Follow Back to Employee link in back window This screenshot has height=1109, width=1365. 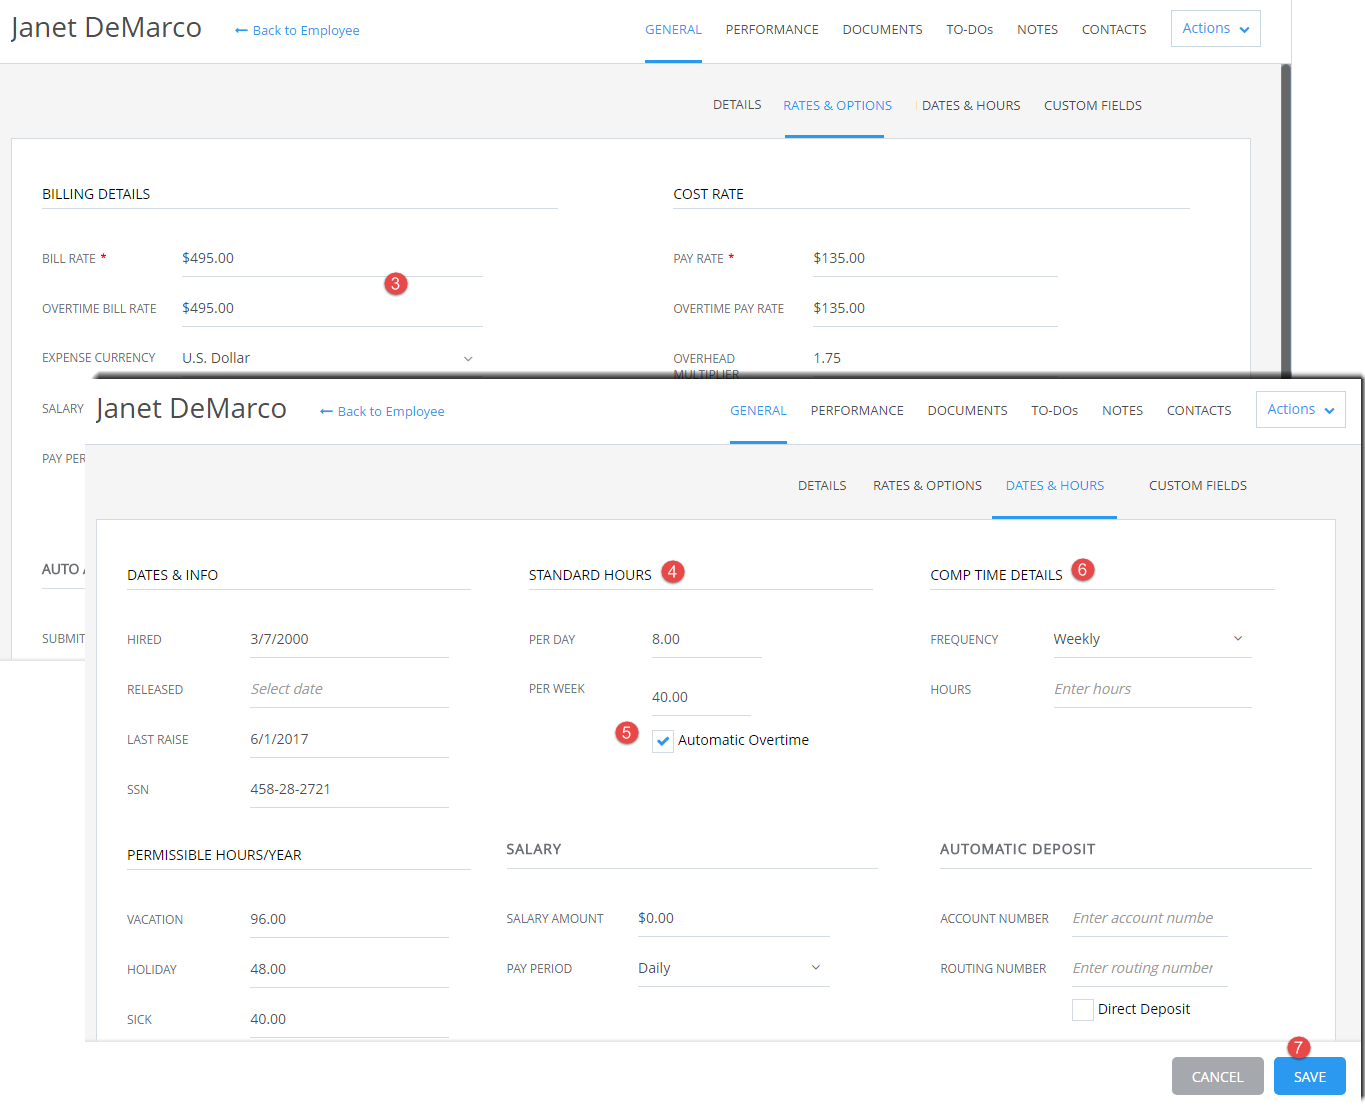point(297,30)
